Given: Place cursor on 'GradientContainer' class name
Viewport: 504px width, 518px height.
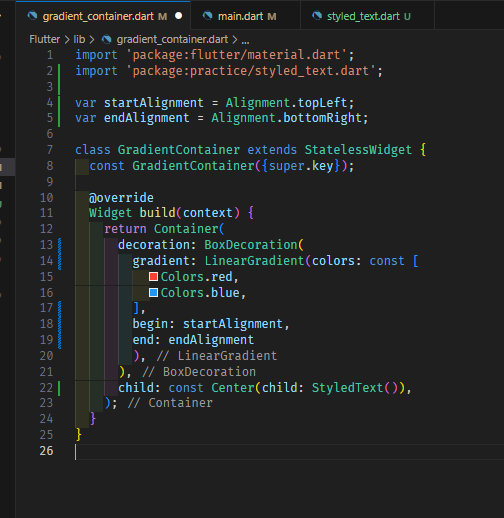Looking at the screenshot, I should pos(179,150).
